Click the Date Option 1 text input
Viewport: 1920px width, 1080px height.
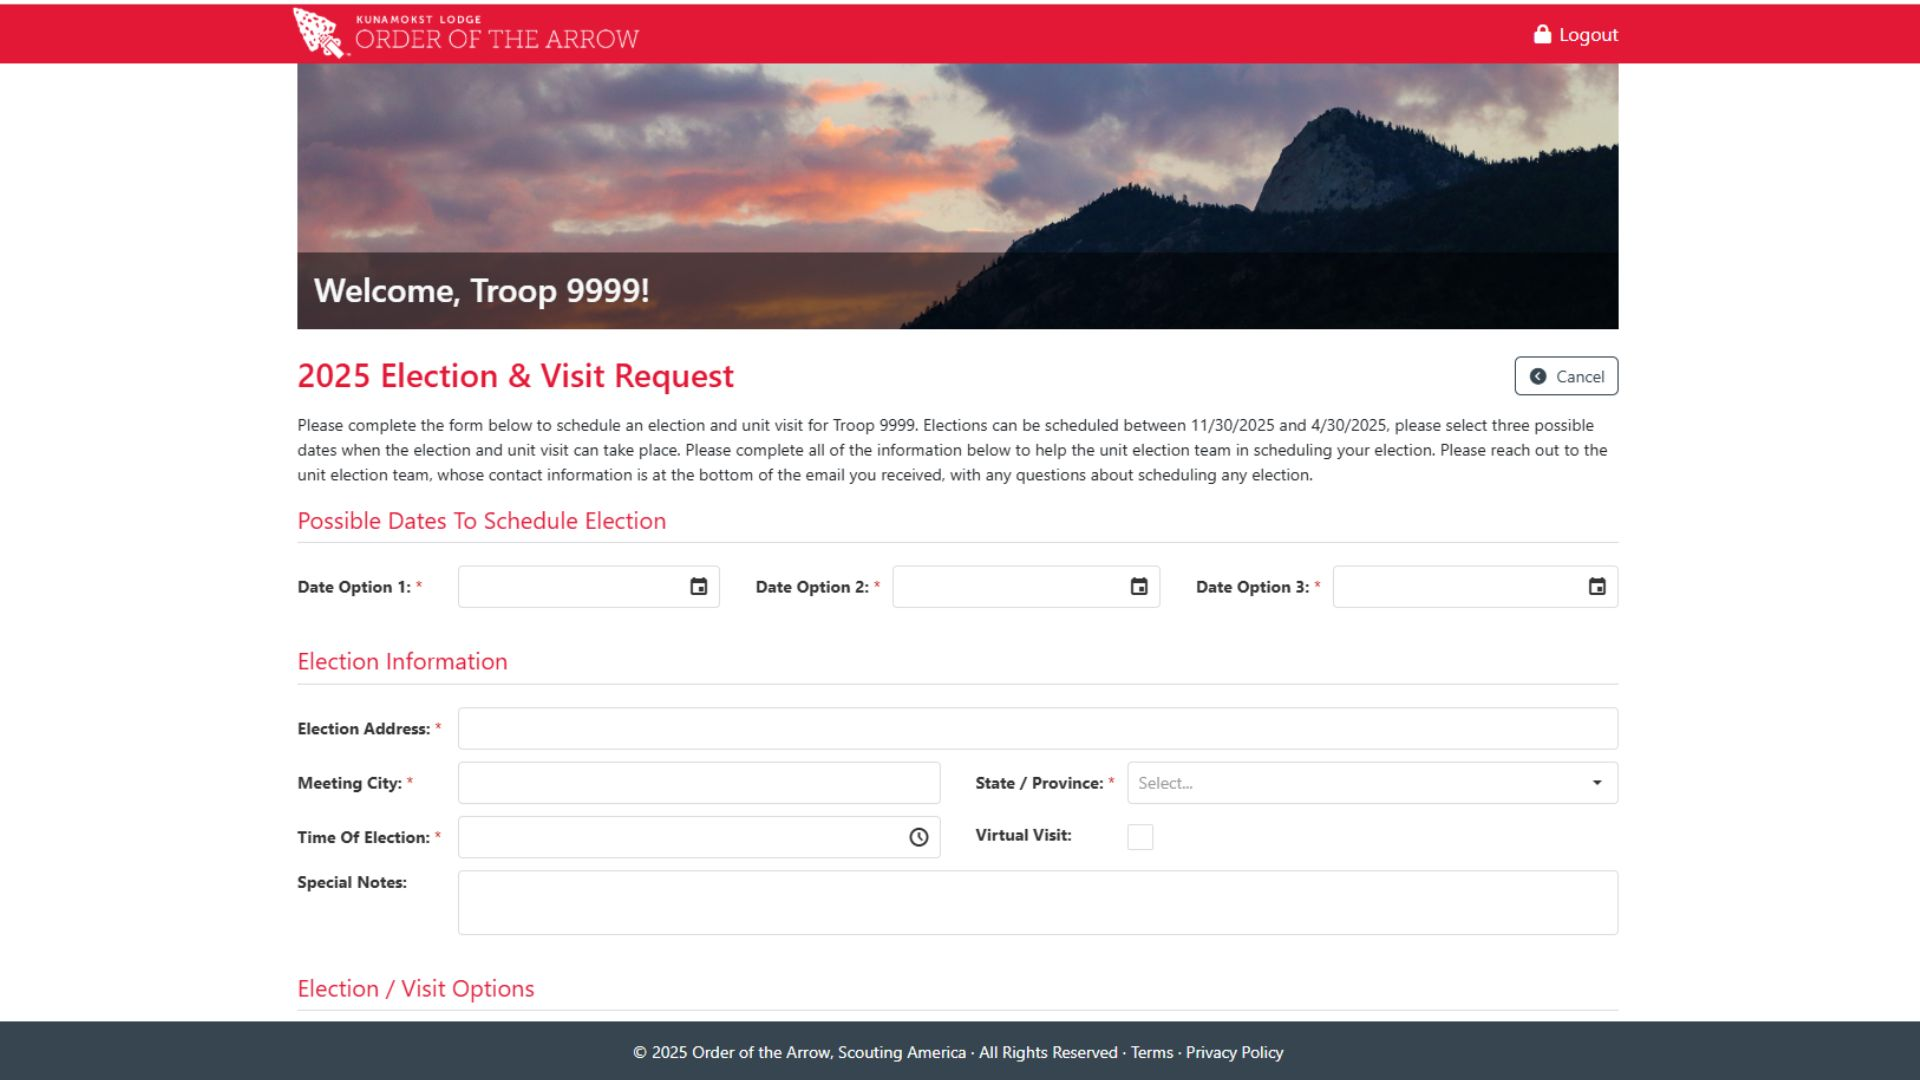(570, 587)
